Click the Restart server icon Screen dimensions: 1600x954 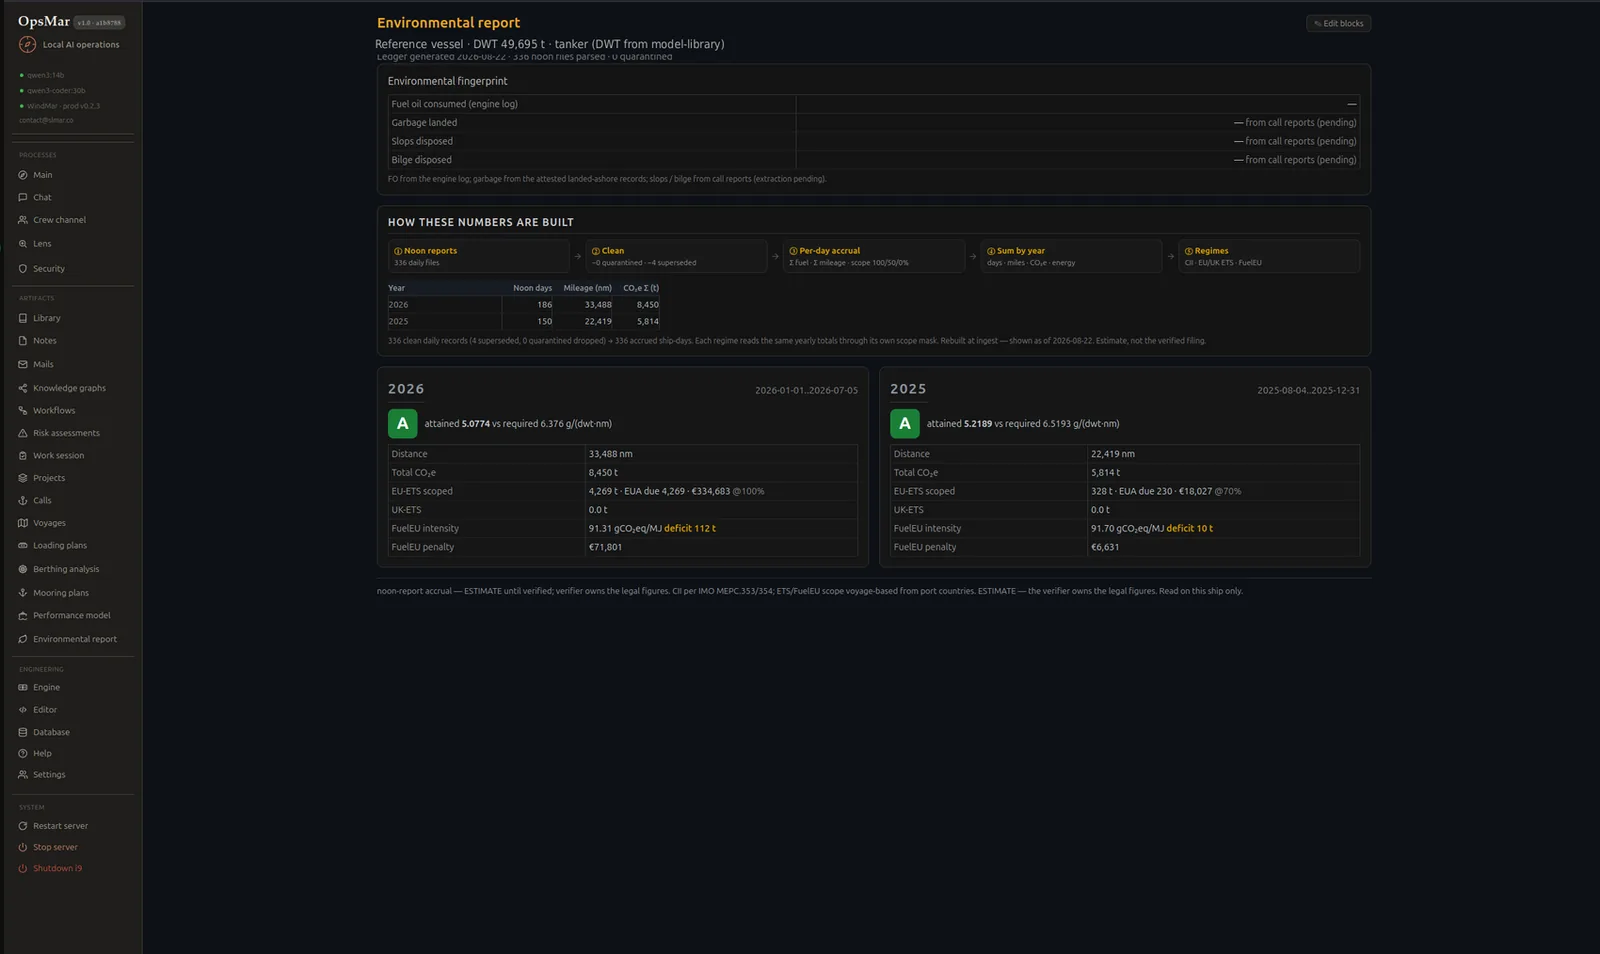(23, 826)
